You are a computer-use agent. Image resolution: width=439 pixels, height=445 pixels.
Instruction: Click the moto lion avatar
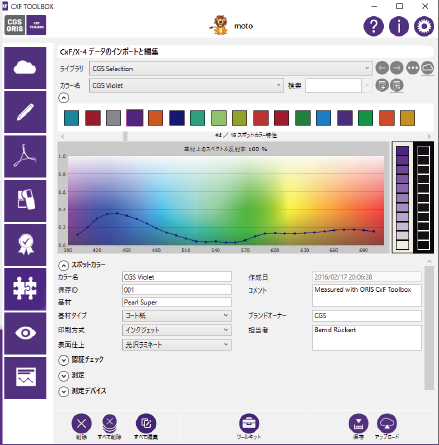tap(220, 25)
